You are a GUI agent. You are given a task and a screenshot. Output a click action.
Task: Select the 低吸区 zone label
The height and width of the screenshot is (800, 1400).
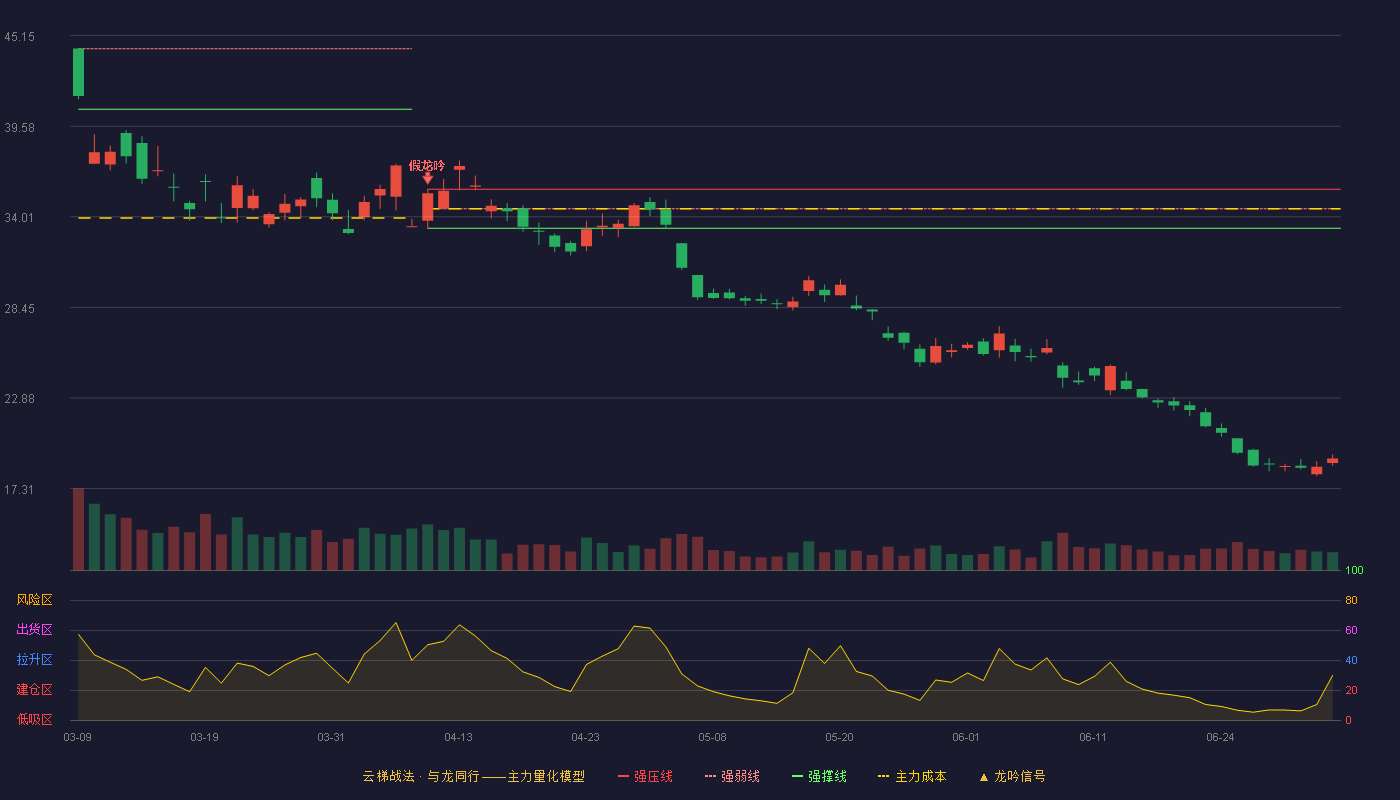[x=34, y=719]
